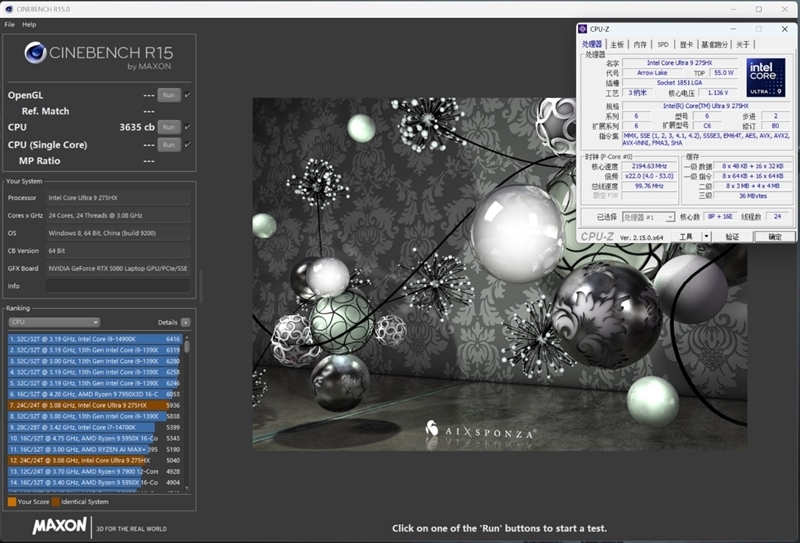This screenshot has width=800, height=543.
Task: Open the 处理器 #1 selection dropdown
Action: [648, 217]
